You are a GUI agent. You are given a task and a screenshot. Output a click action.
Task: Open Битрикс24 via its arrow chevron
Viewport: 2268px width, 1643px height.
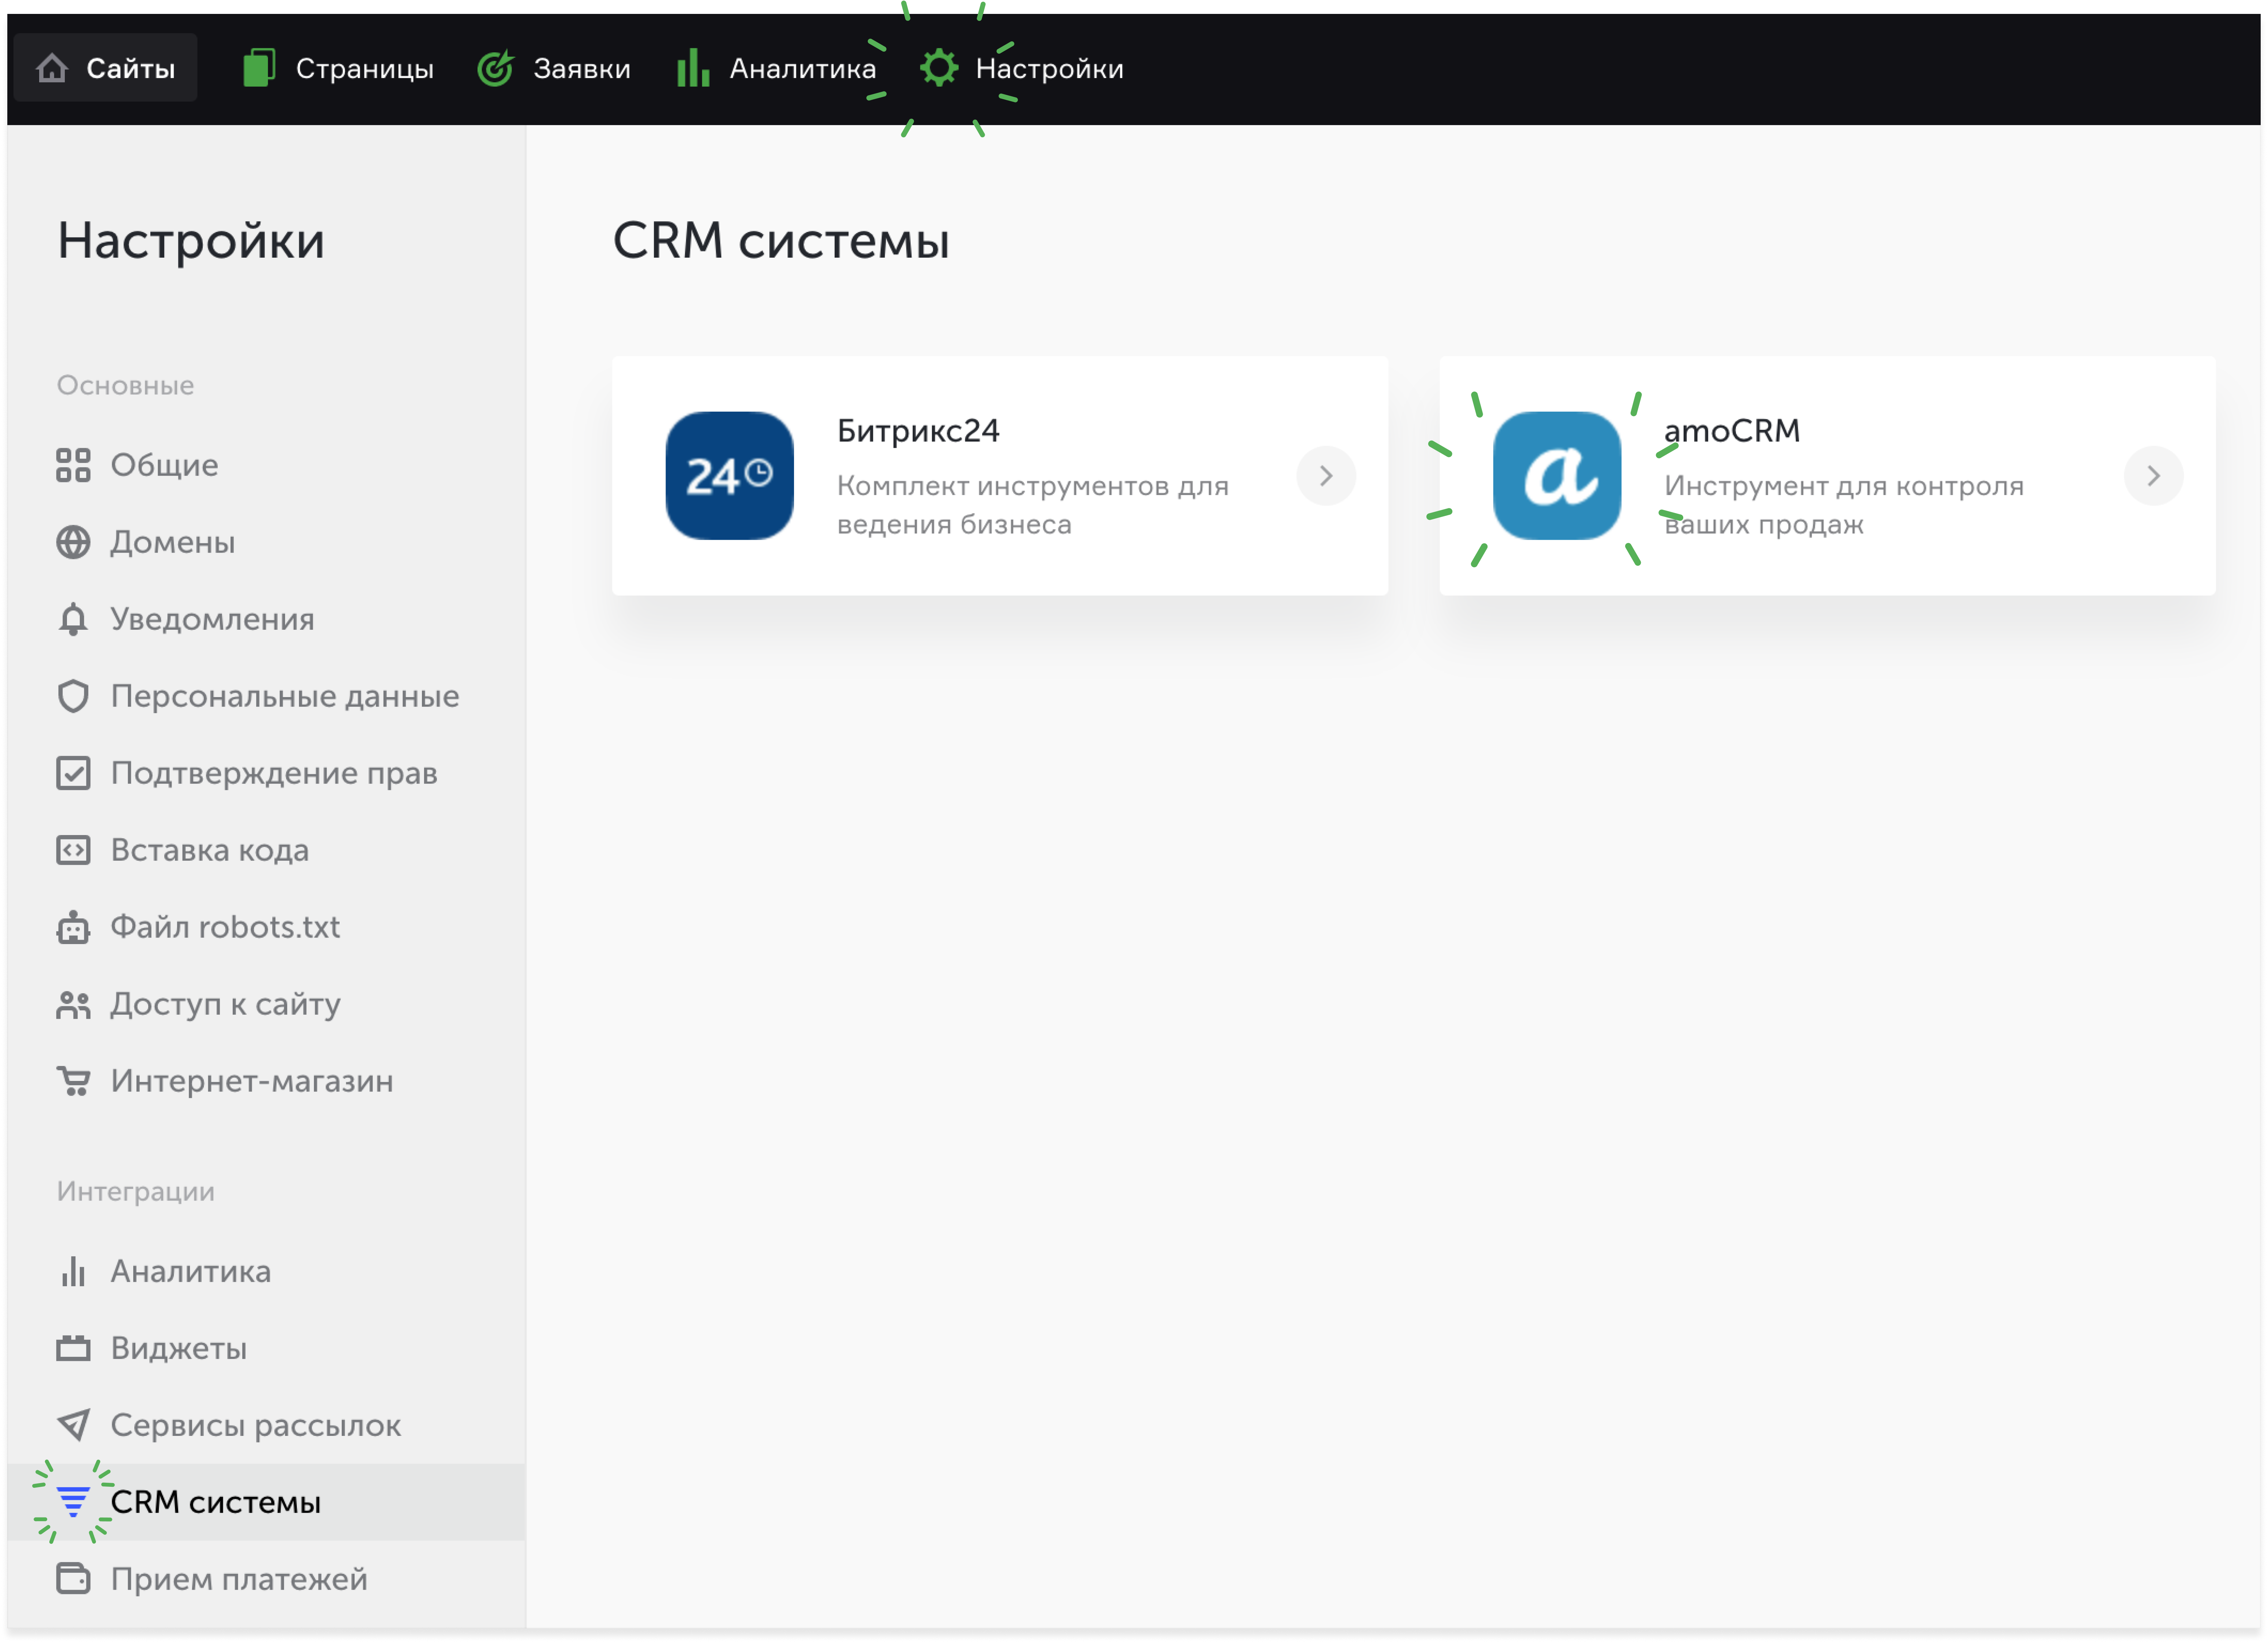(1326, 476)
